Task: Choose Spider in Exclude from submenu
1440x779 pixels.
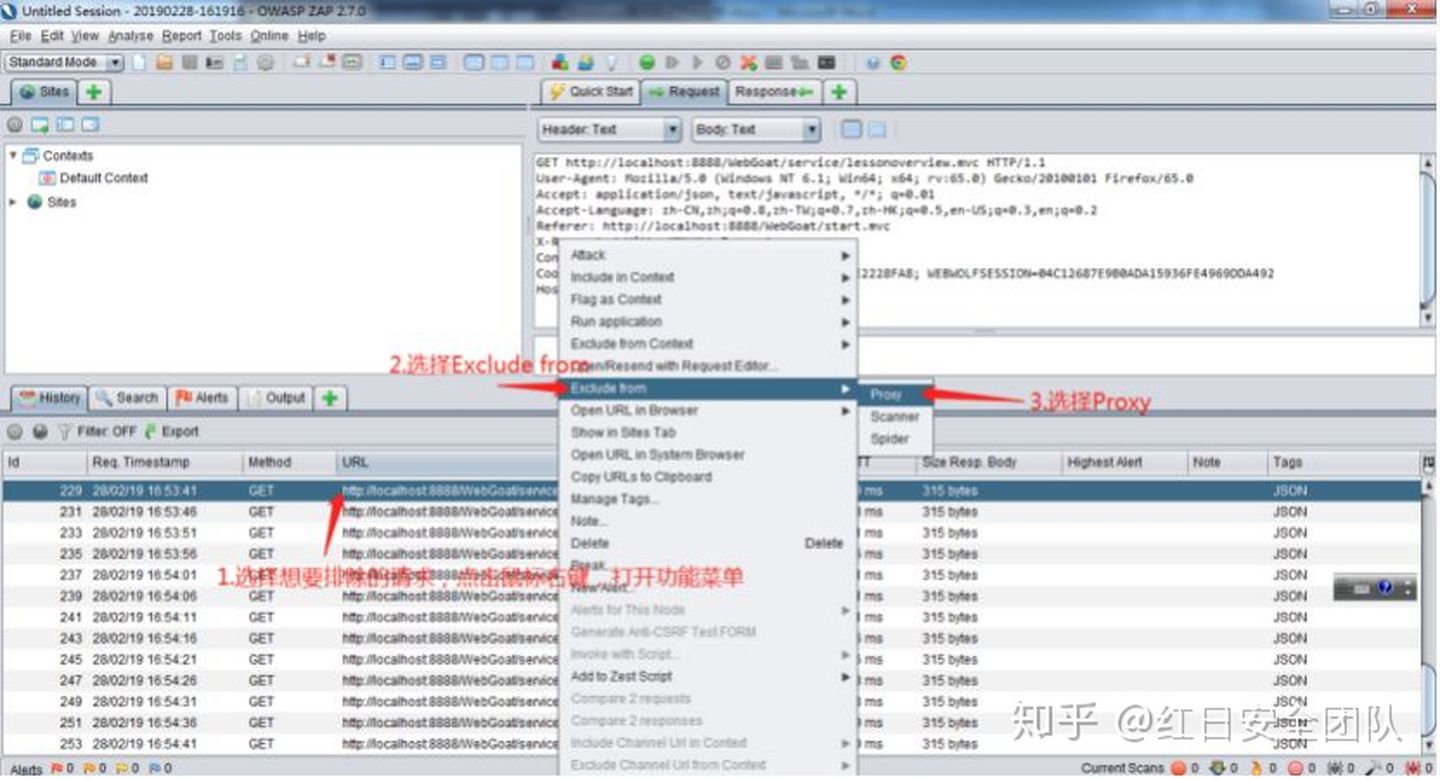Action: [895, 438]
